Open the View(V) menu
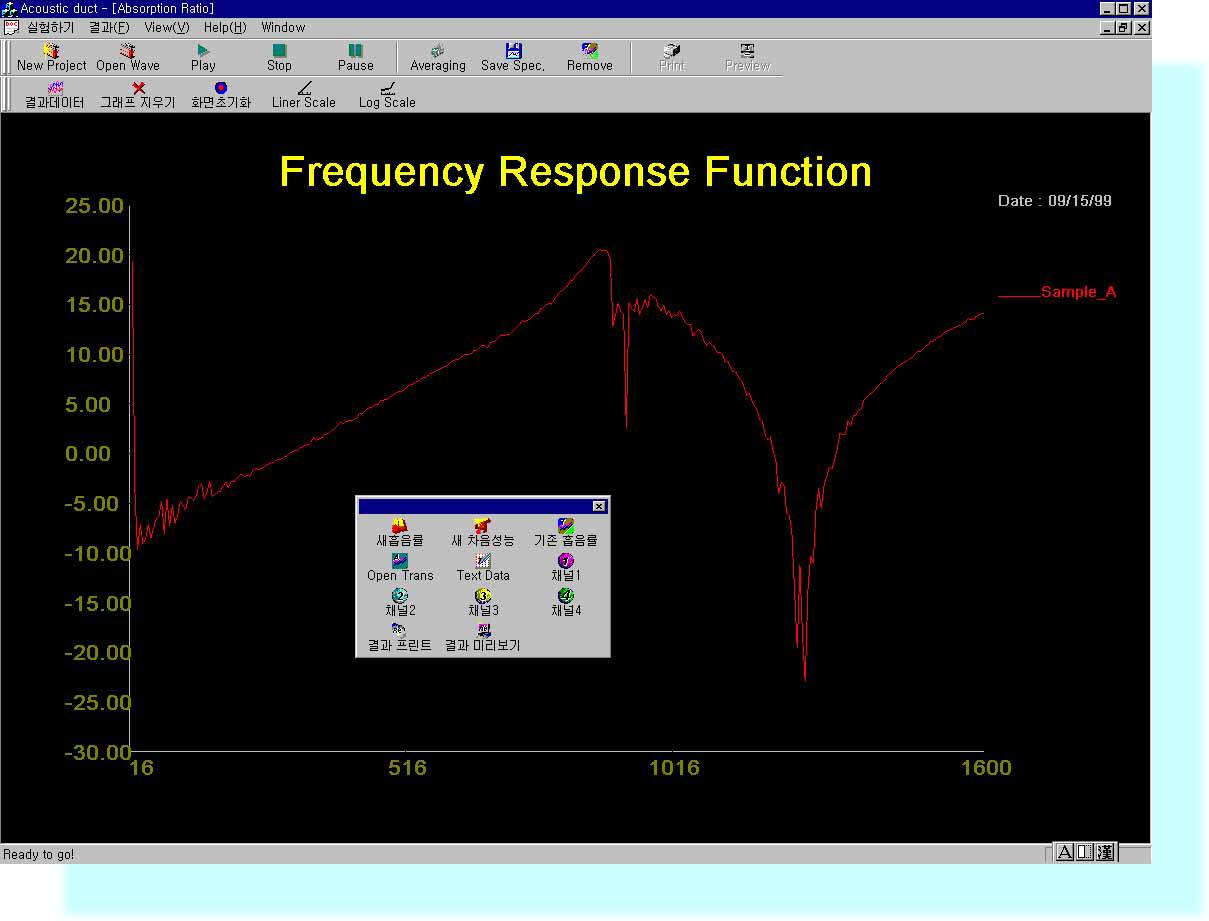 point(166,27)
